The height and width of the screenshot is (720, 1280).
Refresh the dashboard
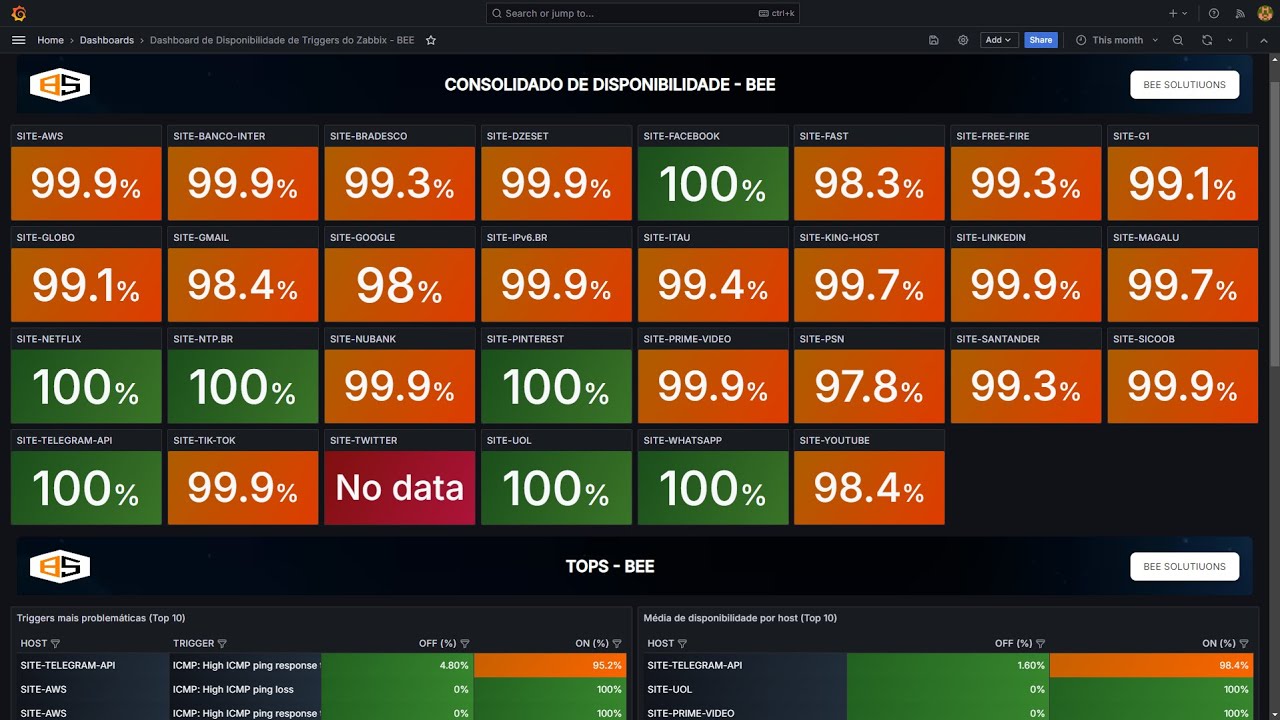coord(1207,40)
